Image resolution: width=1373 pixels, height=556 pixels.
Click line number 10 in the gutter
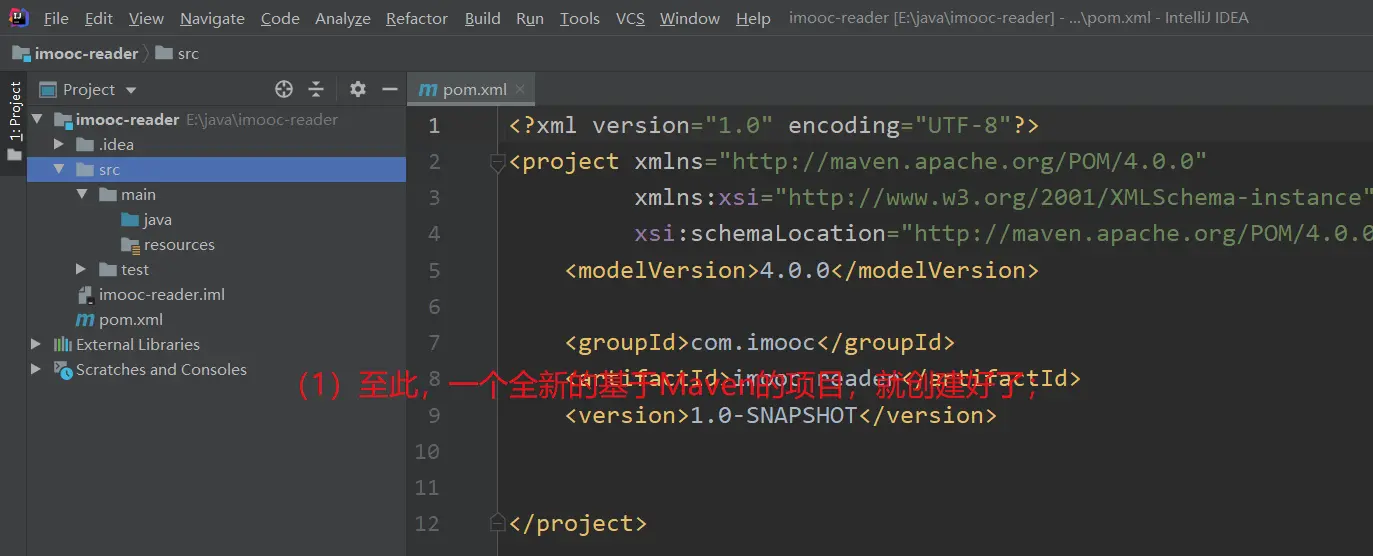point(427,451)
